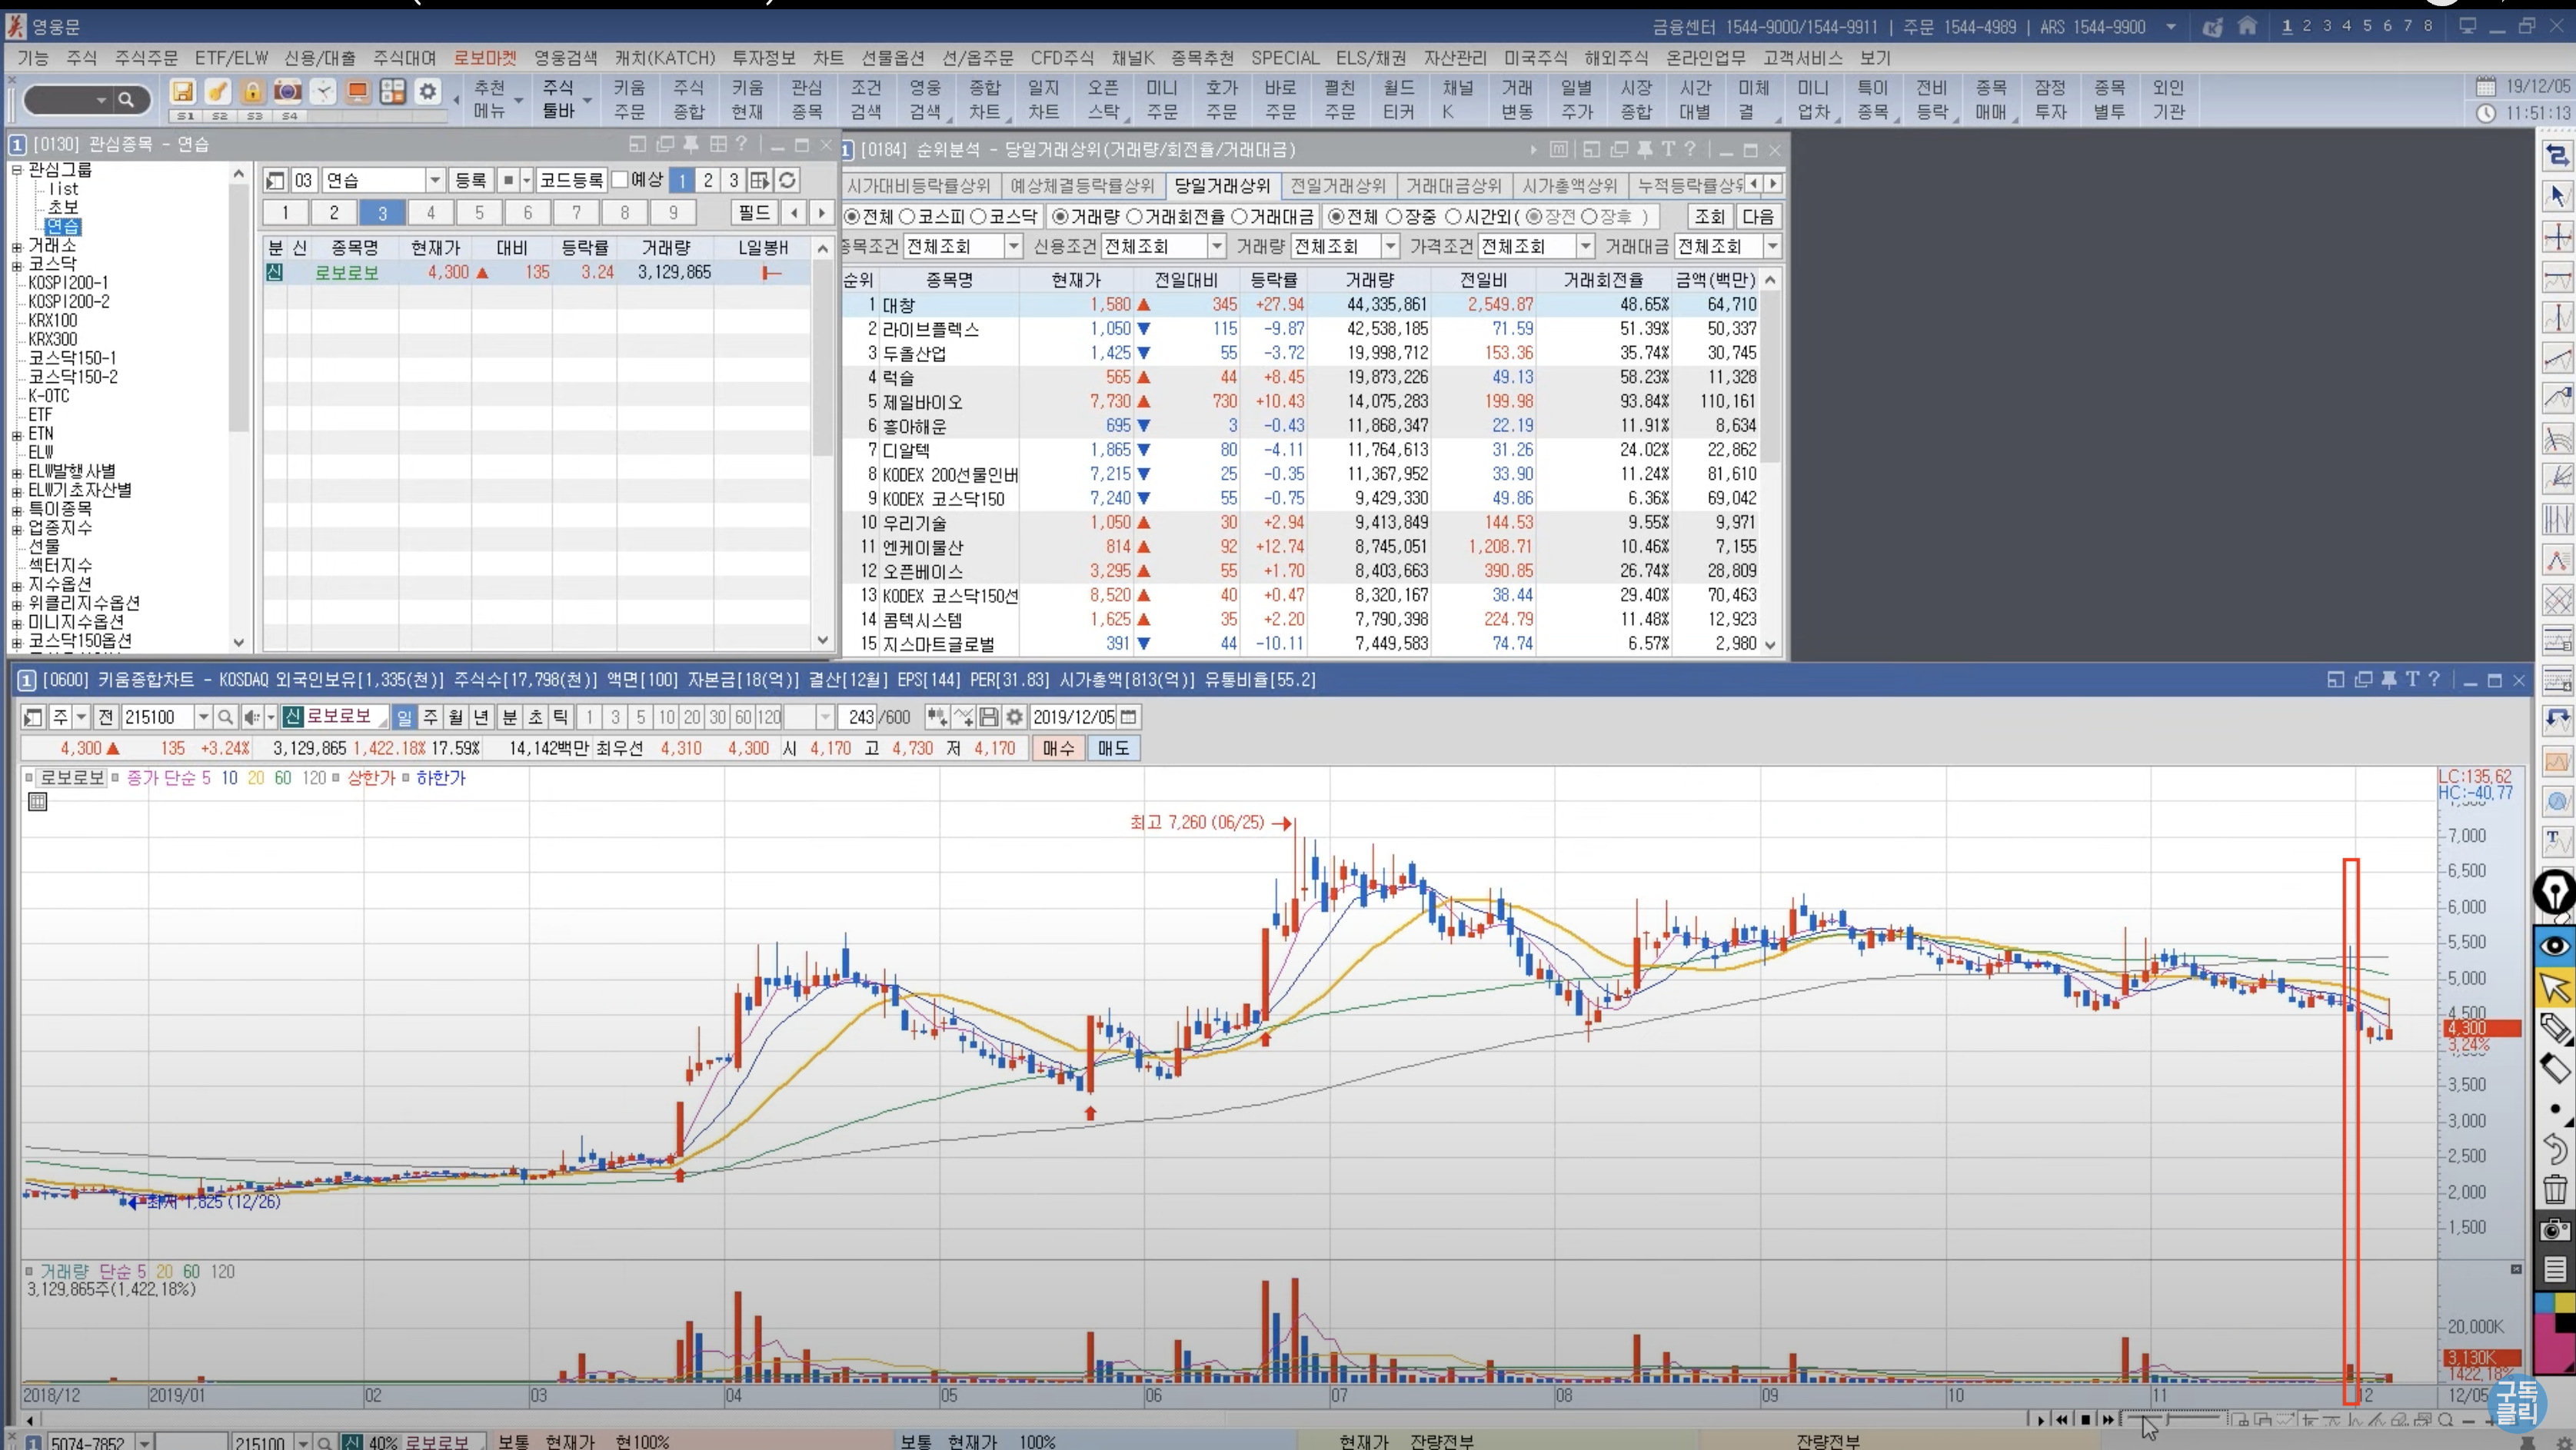This screenshot has width=2576, height=1450.
Task: Click the 매수 buy button
Action: coord(1058,748)
